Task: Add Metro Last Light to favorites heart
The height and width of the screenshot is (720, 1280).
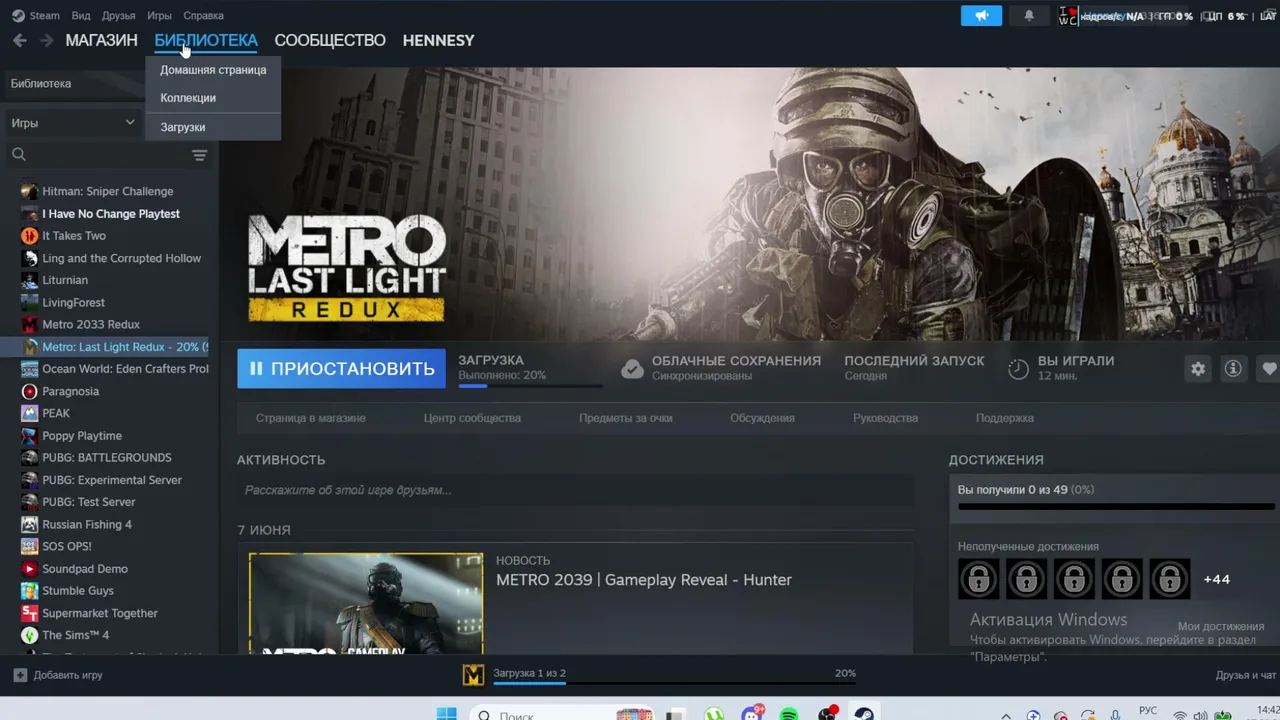Action: pyautogui.click(x=1268, y=369)
